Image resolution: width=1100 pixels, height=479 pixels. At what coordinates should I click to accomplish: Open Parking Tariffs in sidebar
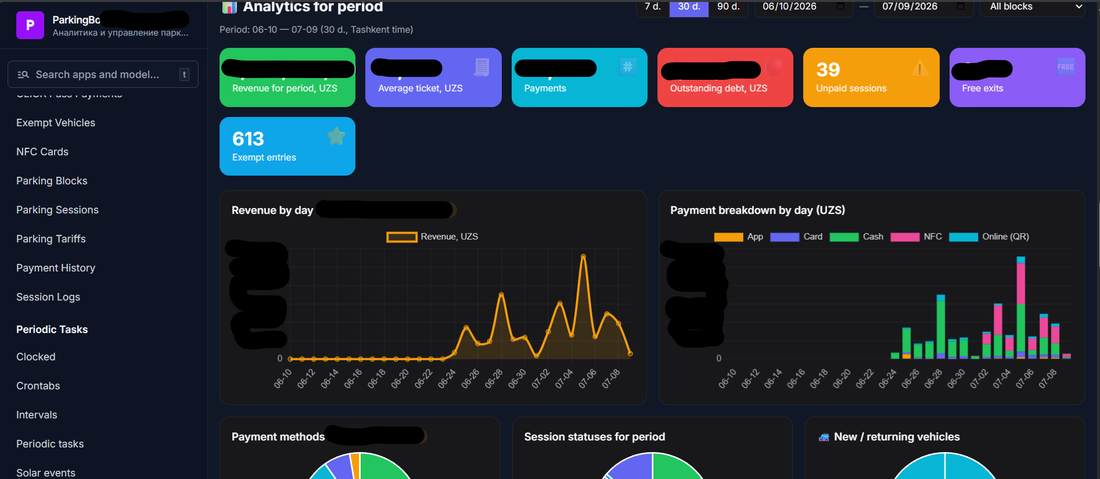pos(51,239)
